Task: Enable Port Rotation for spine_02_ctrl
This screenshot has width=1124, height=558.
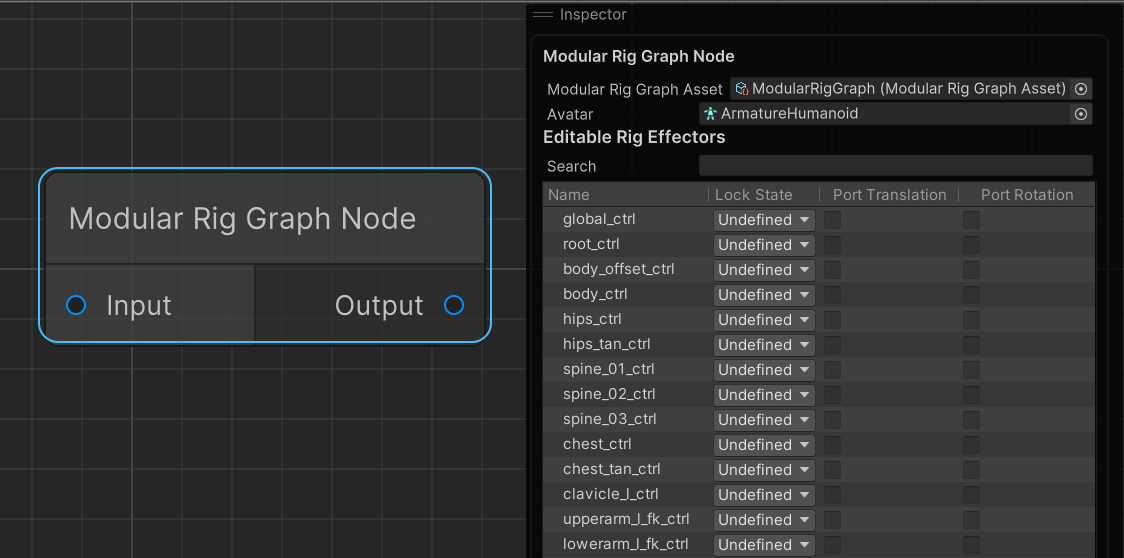Action: click(971, 394)
